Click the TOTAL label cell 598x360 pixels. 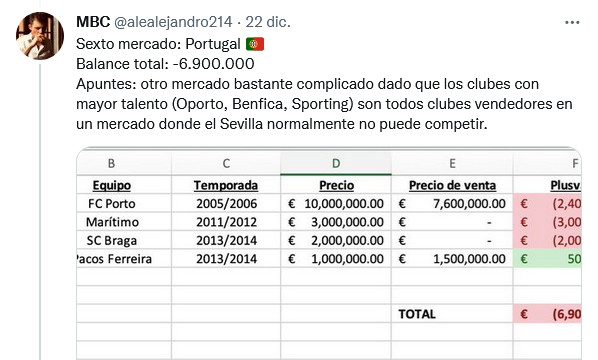coord(452,314)
